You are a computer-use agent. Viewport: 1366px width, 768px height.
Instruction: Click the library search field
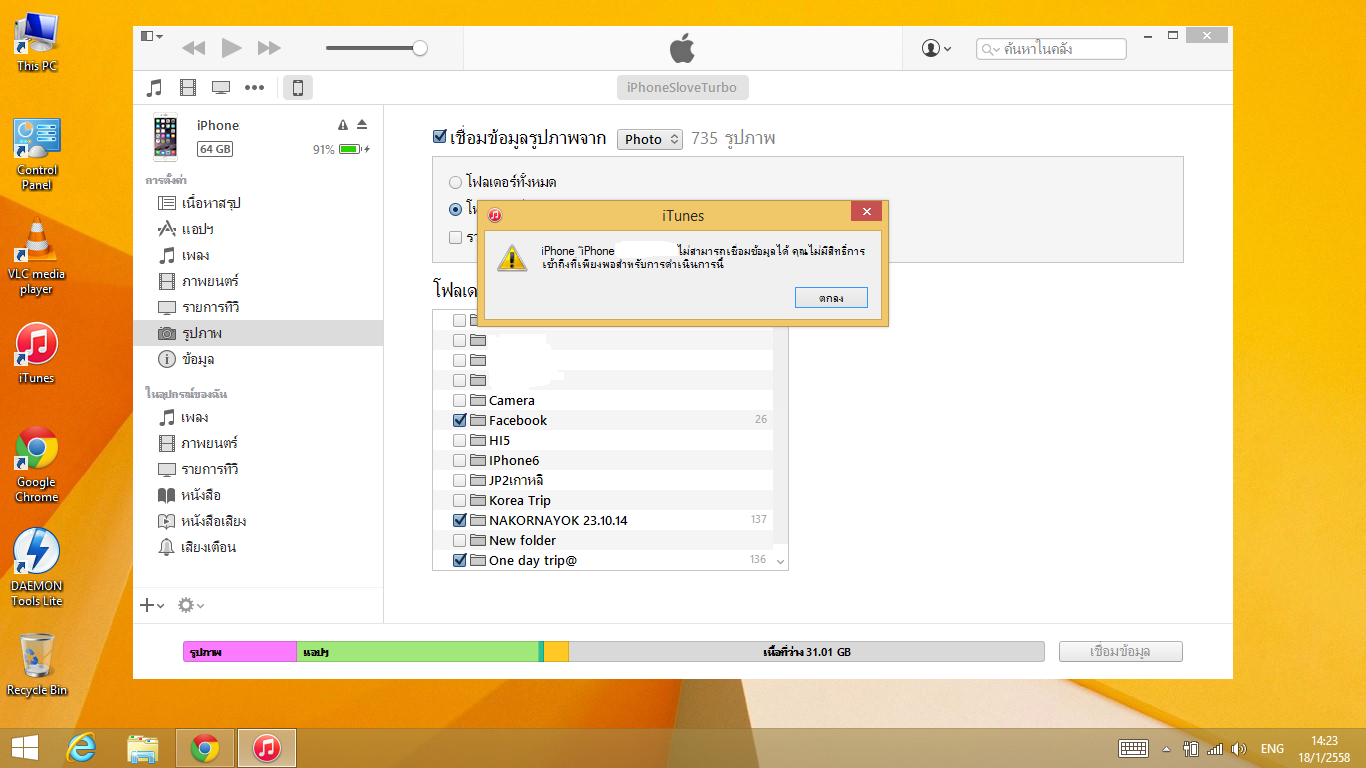pos(1052,48)
